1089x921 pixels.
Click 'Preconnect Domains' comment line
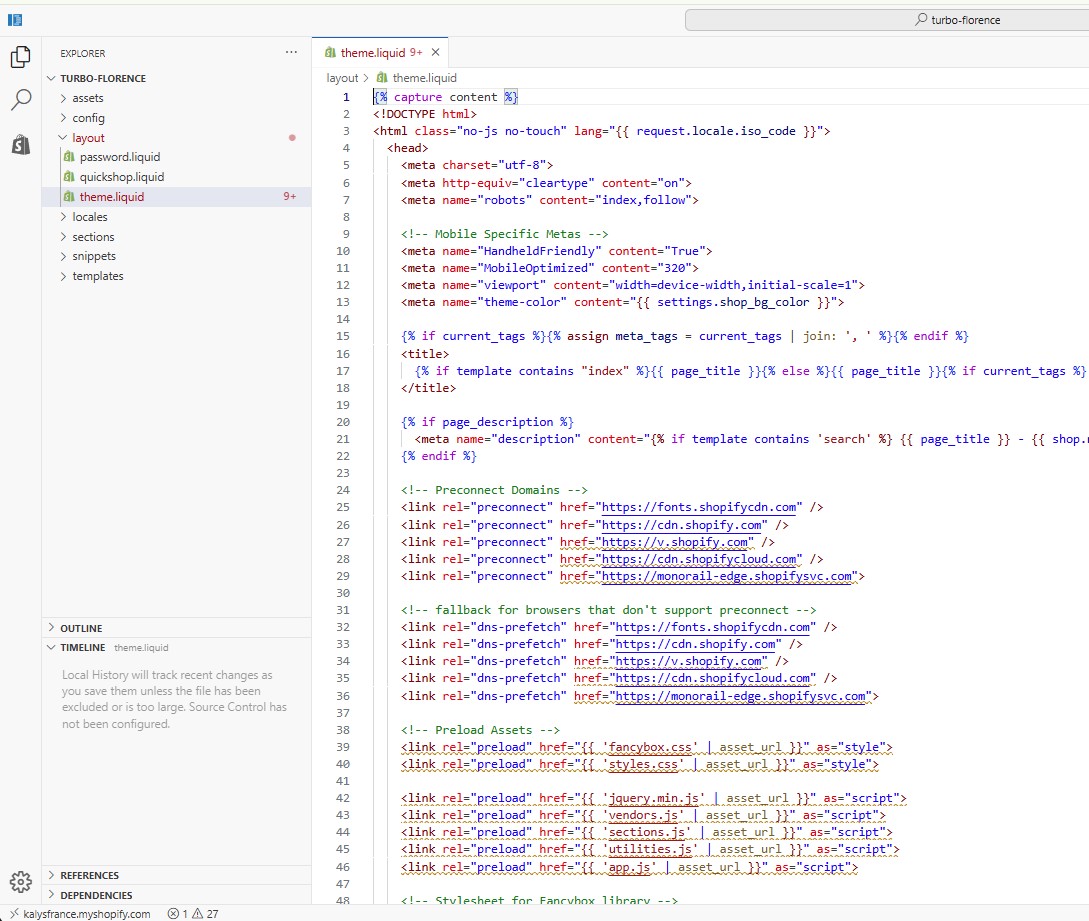point(494,490)
